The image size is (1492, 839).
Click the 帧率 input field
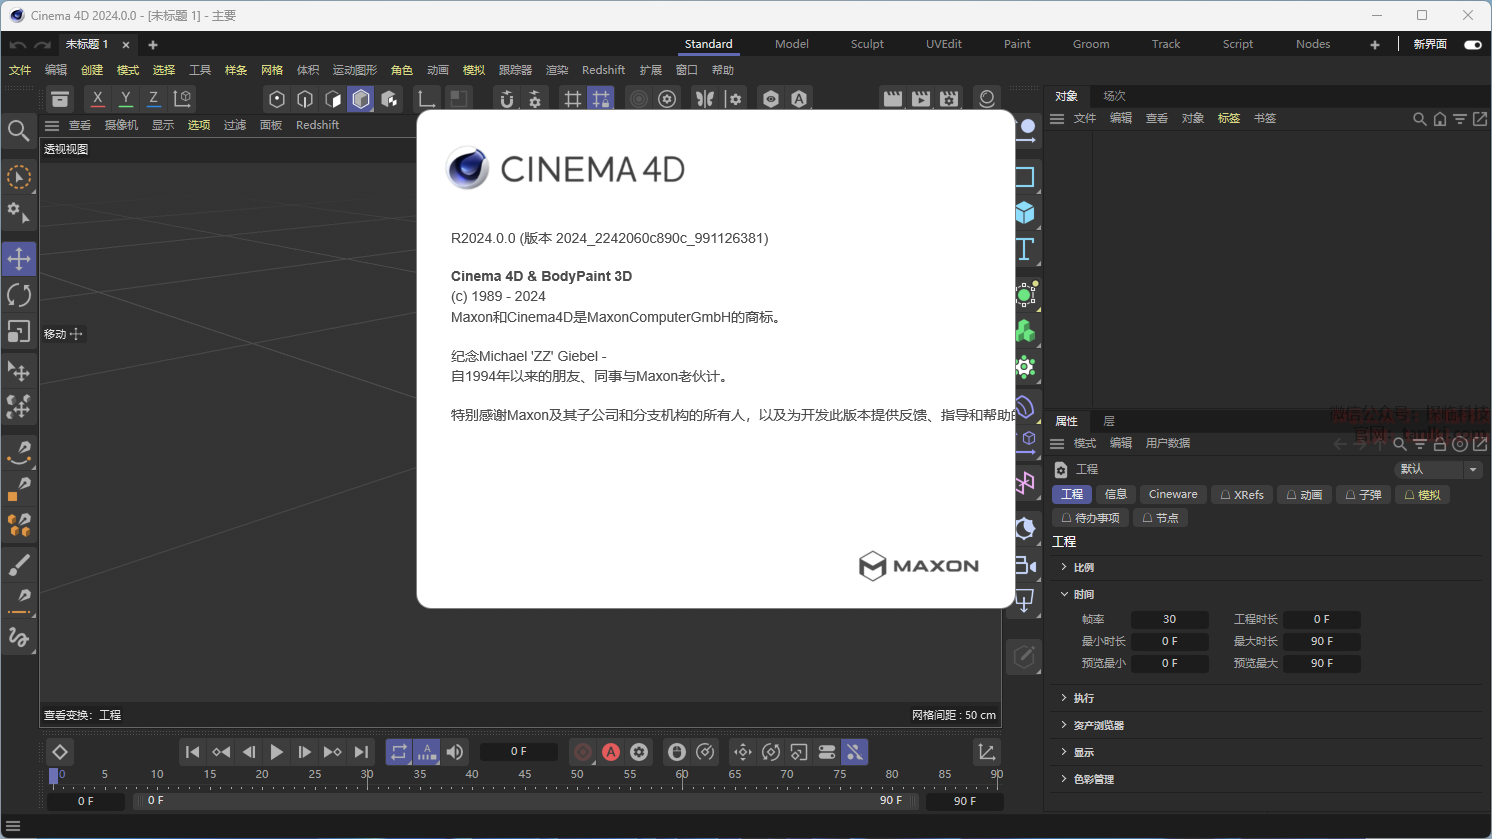click(1169, 619)
